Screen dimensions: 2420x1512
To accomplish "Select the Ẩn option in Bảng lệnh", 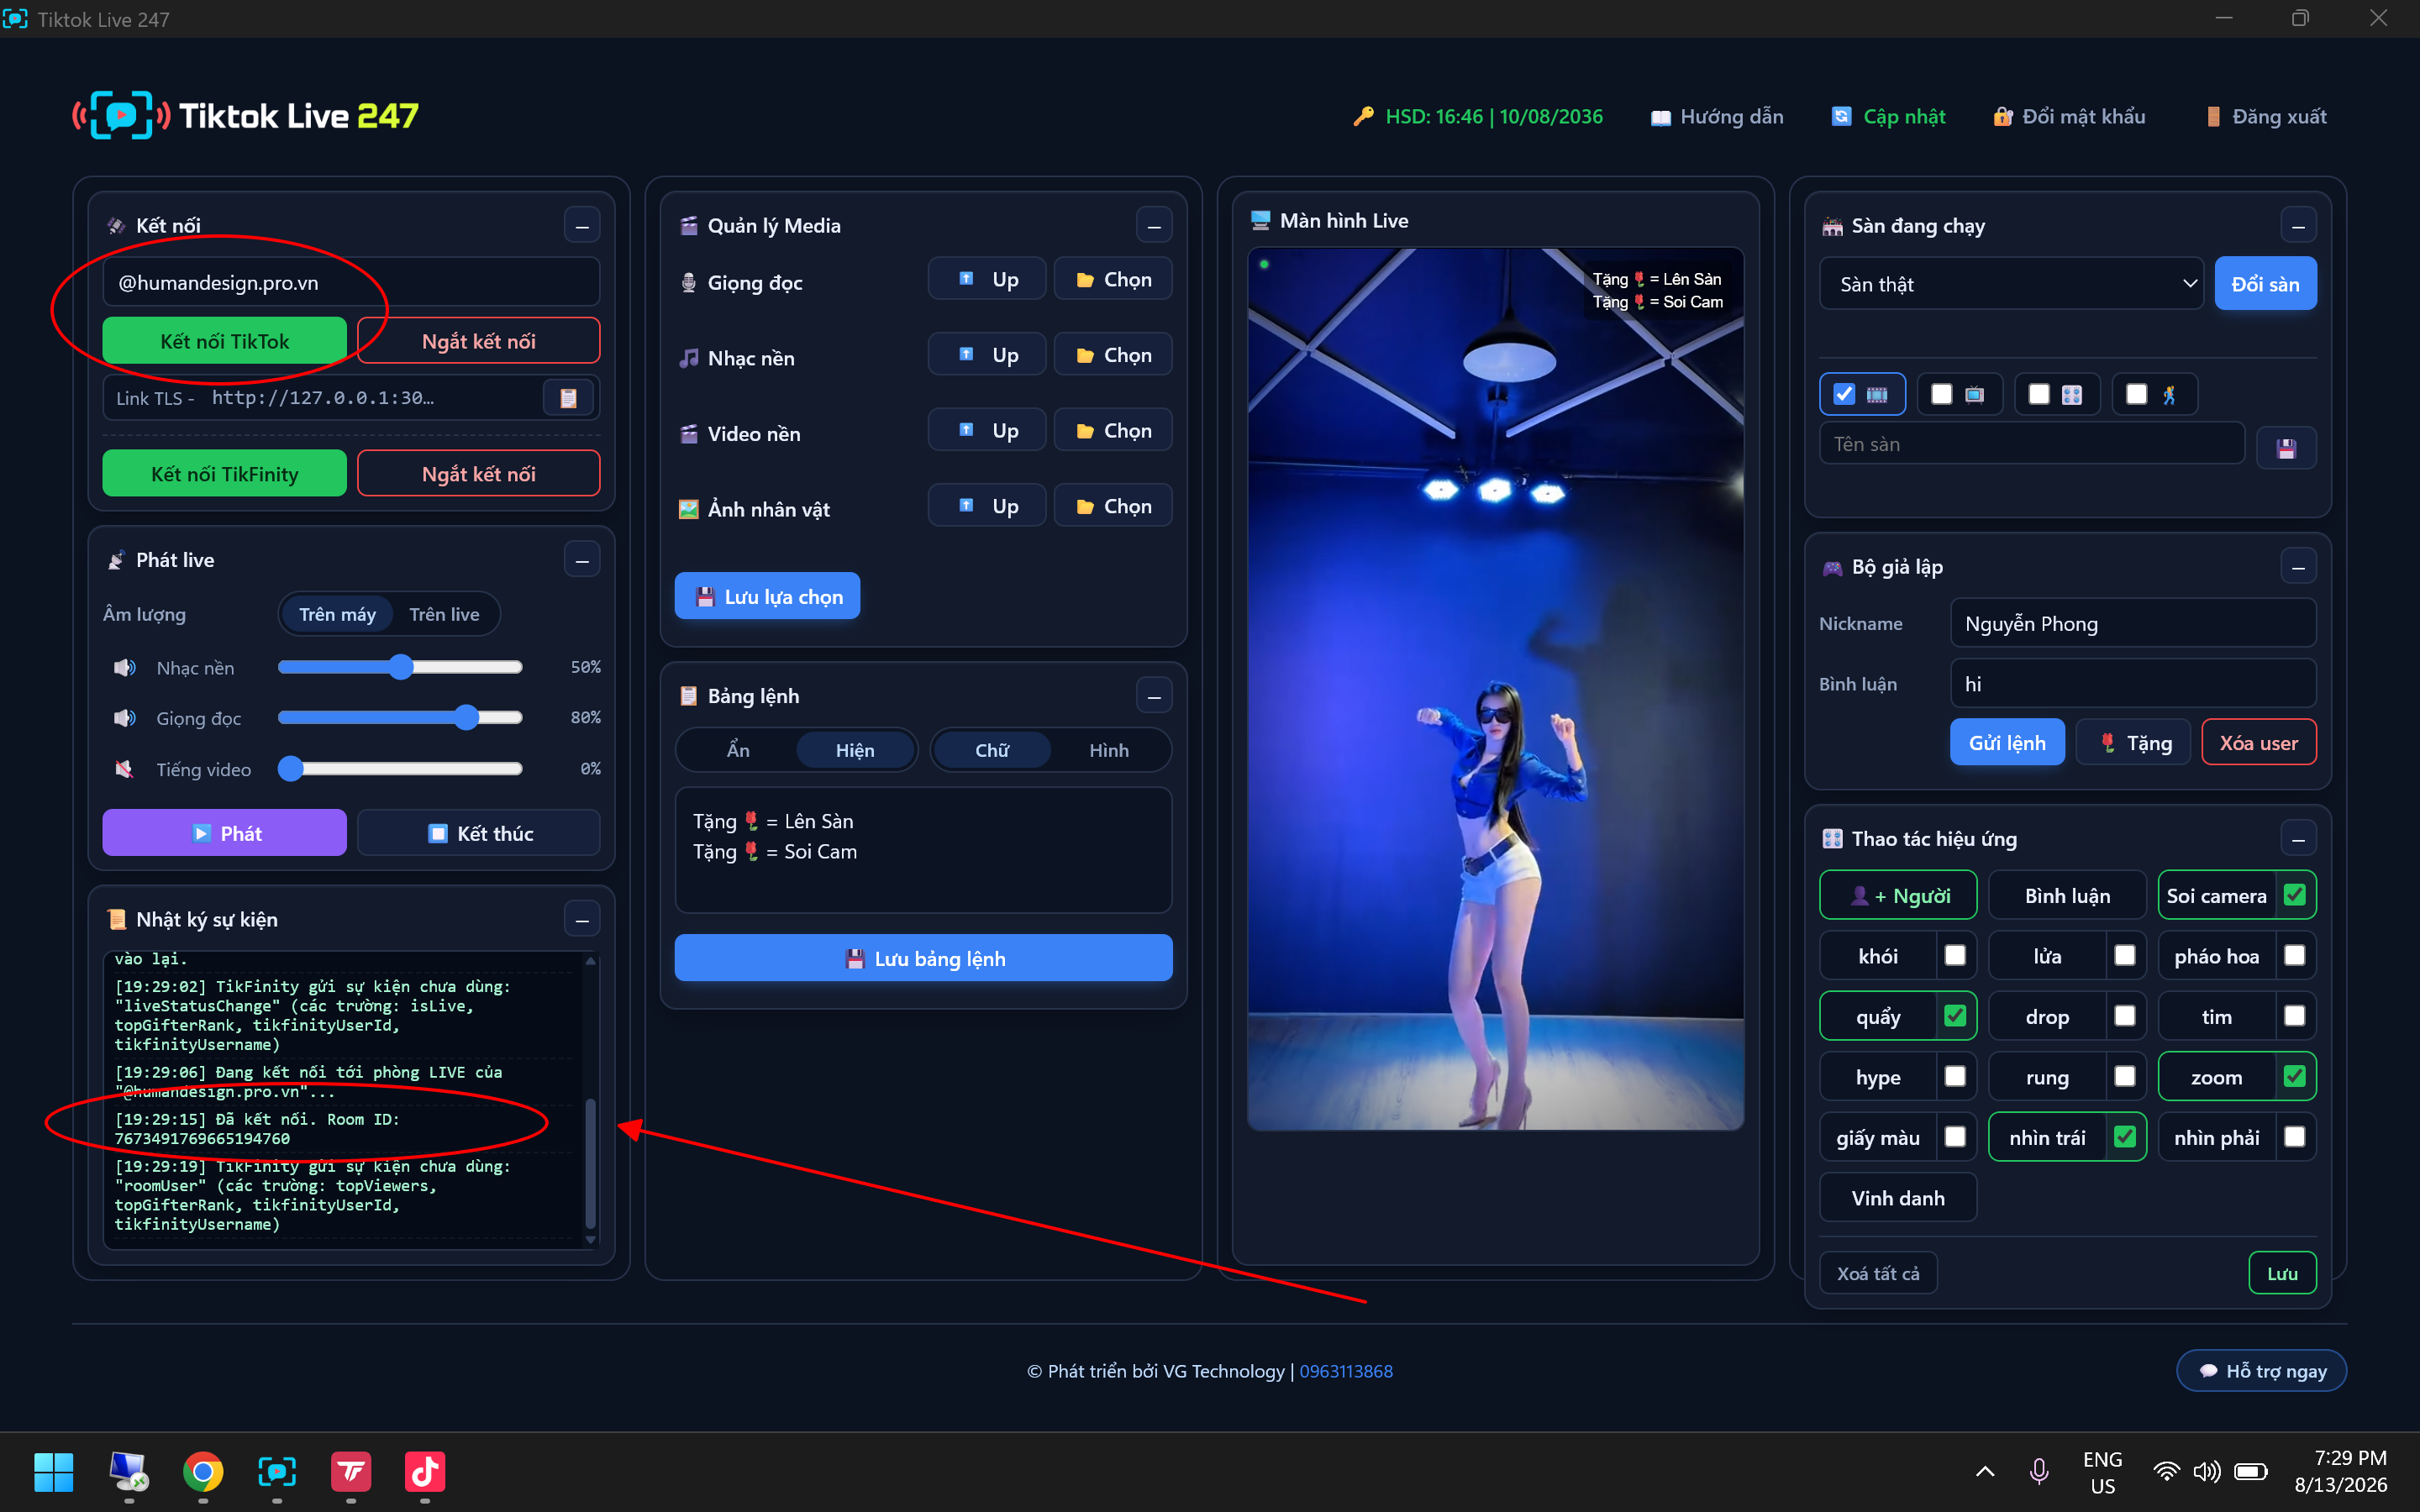I will (x=738, y=750).
